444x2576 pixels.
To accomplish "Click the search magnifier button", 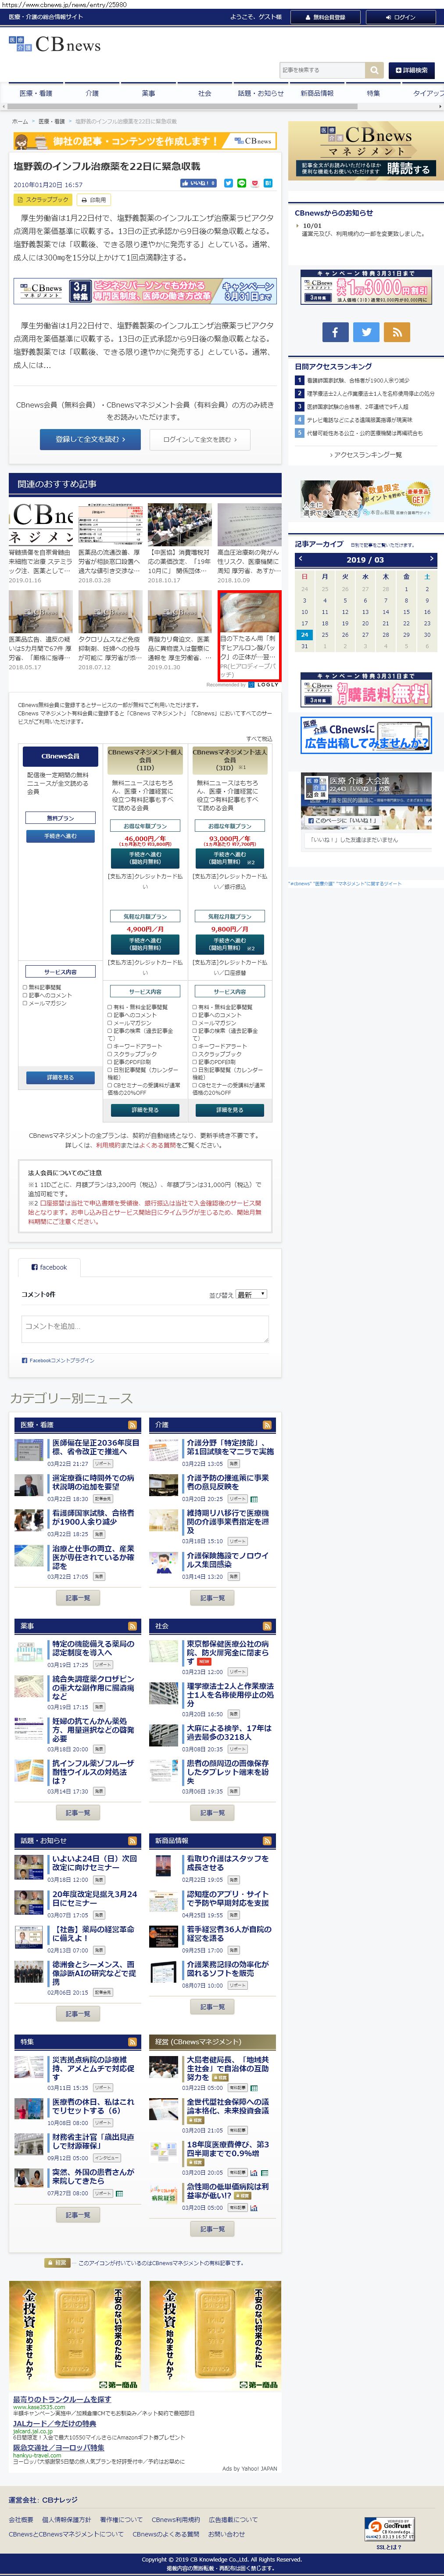I will 375,70.
